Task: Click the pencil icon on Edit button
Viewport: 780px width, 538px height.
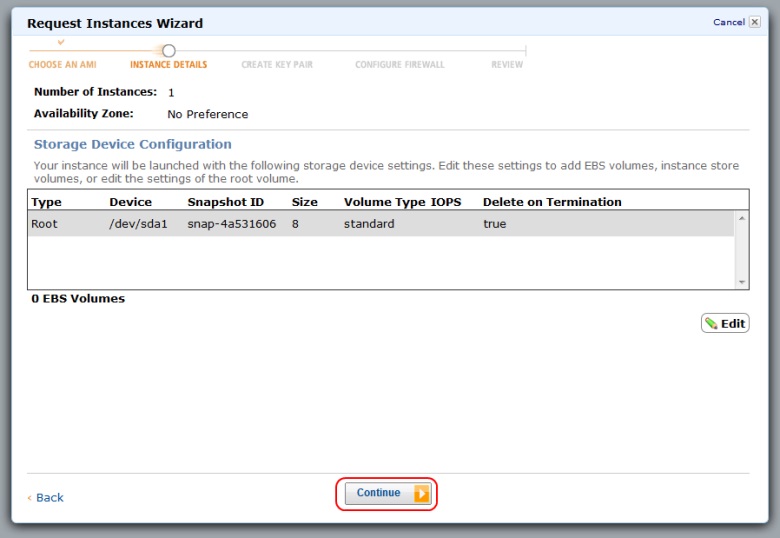Action: tap(711, 324)
